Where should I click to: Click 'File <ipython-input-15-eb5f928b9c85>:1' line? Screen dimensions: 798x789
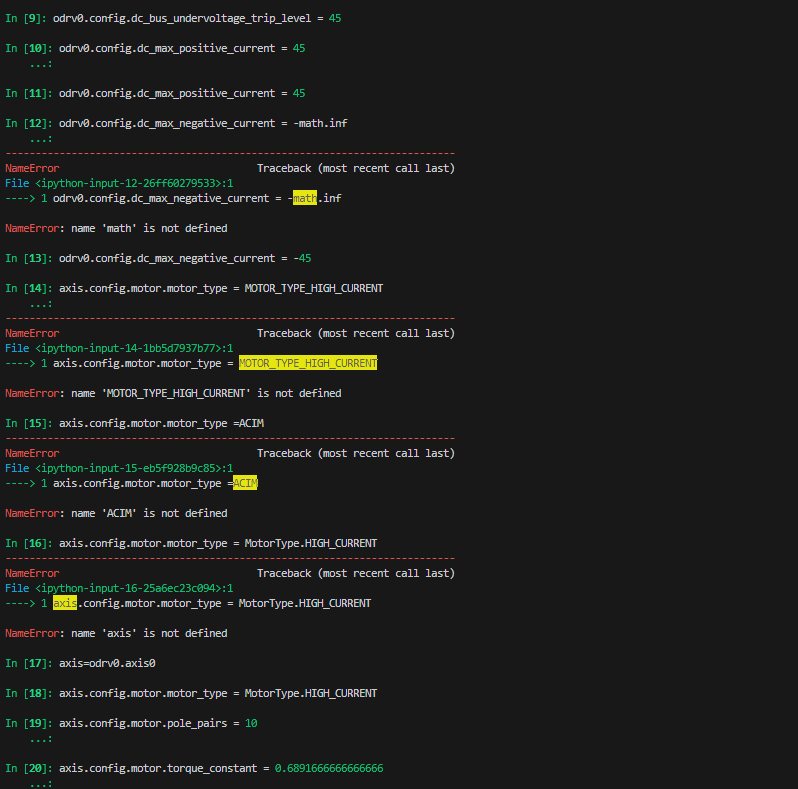click(119, 468)
